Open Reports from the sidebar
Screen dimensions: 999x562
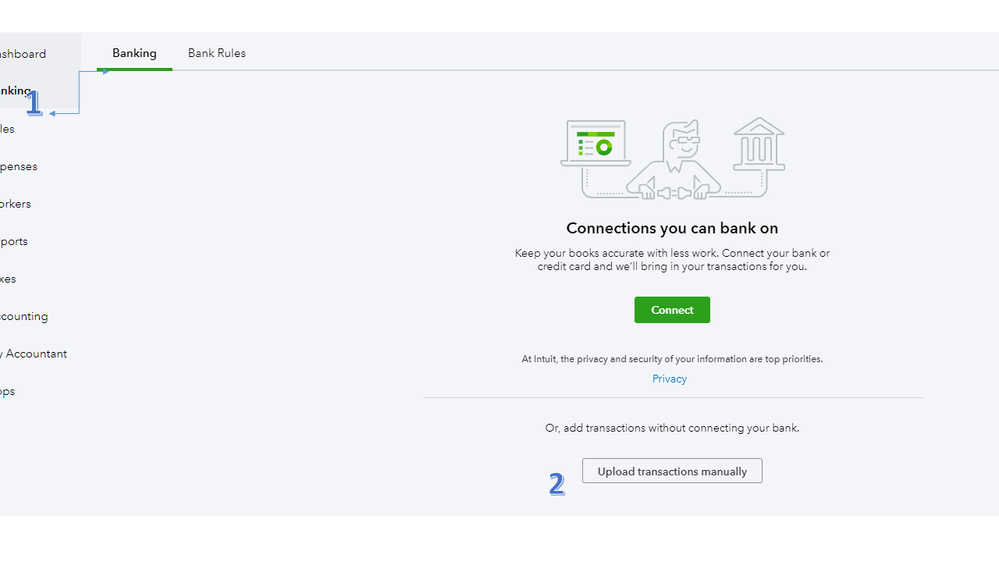[14, 241]
